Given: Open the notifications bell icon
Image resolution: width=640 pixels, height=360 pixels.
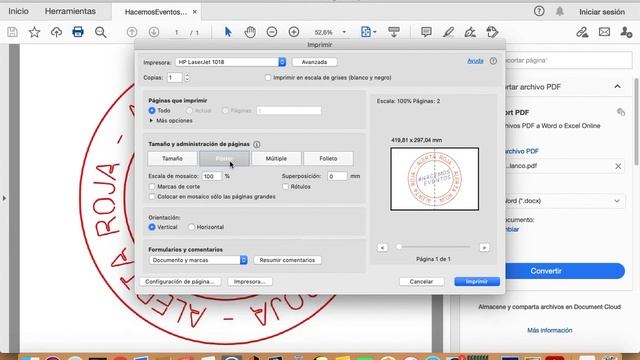Looking at the screenshot, I should point(560,11).
